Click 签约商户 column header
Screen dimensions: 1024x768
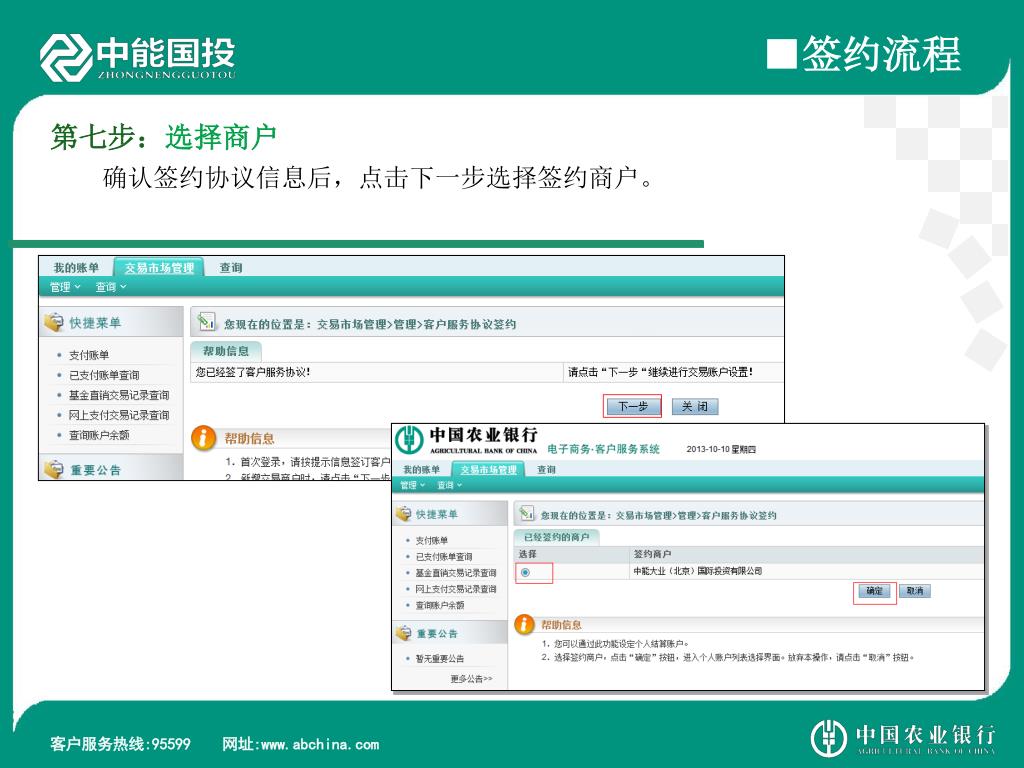click(x=652, y=554)
